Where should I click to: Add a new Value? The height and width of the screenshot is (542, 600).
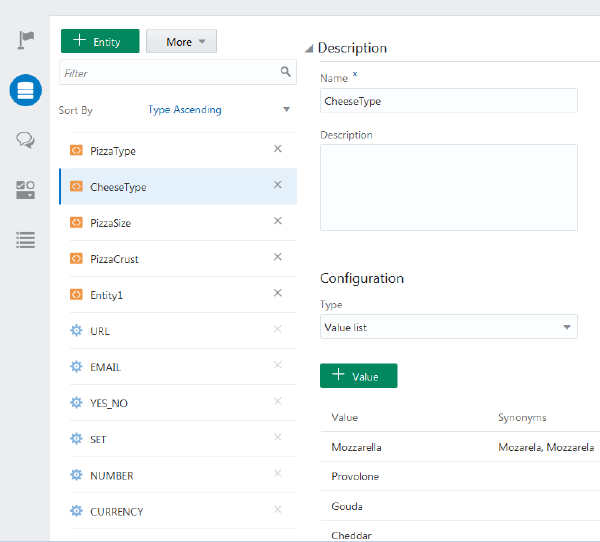pyautogui.click(x=359, y=376)
